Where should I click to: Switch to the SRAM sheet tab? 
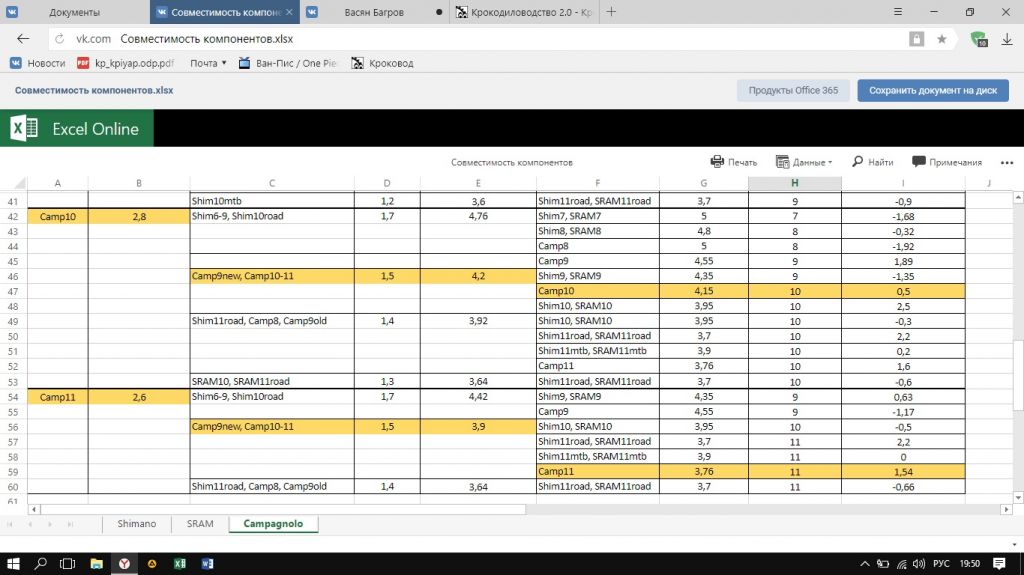(200, 523)
